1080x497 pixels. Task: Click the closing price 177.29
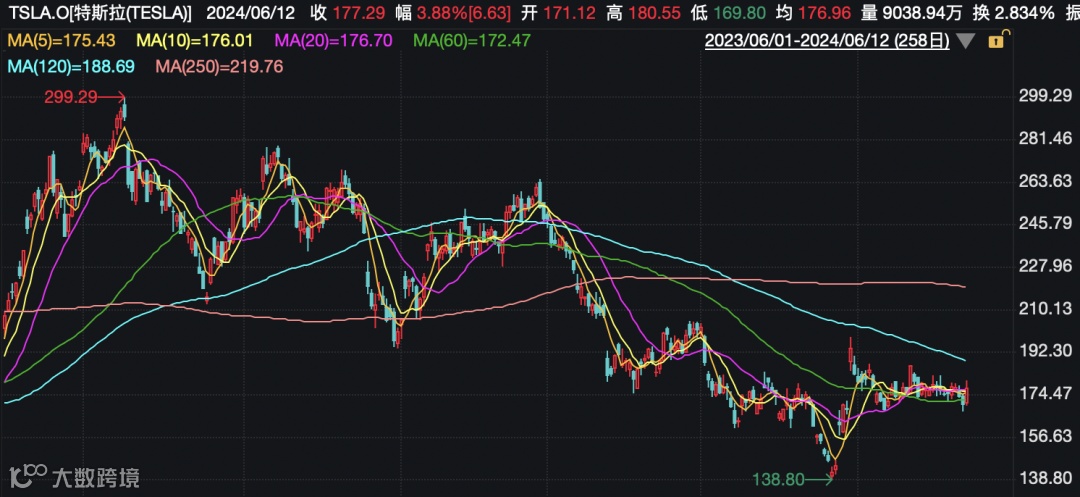[x=357, y=12]
